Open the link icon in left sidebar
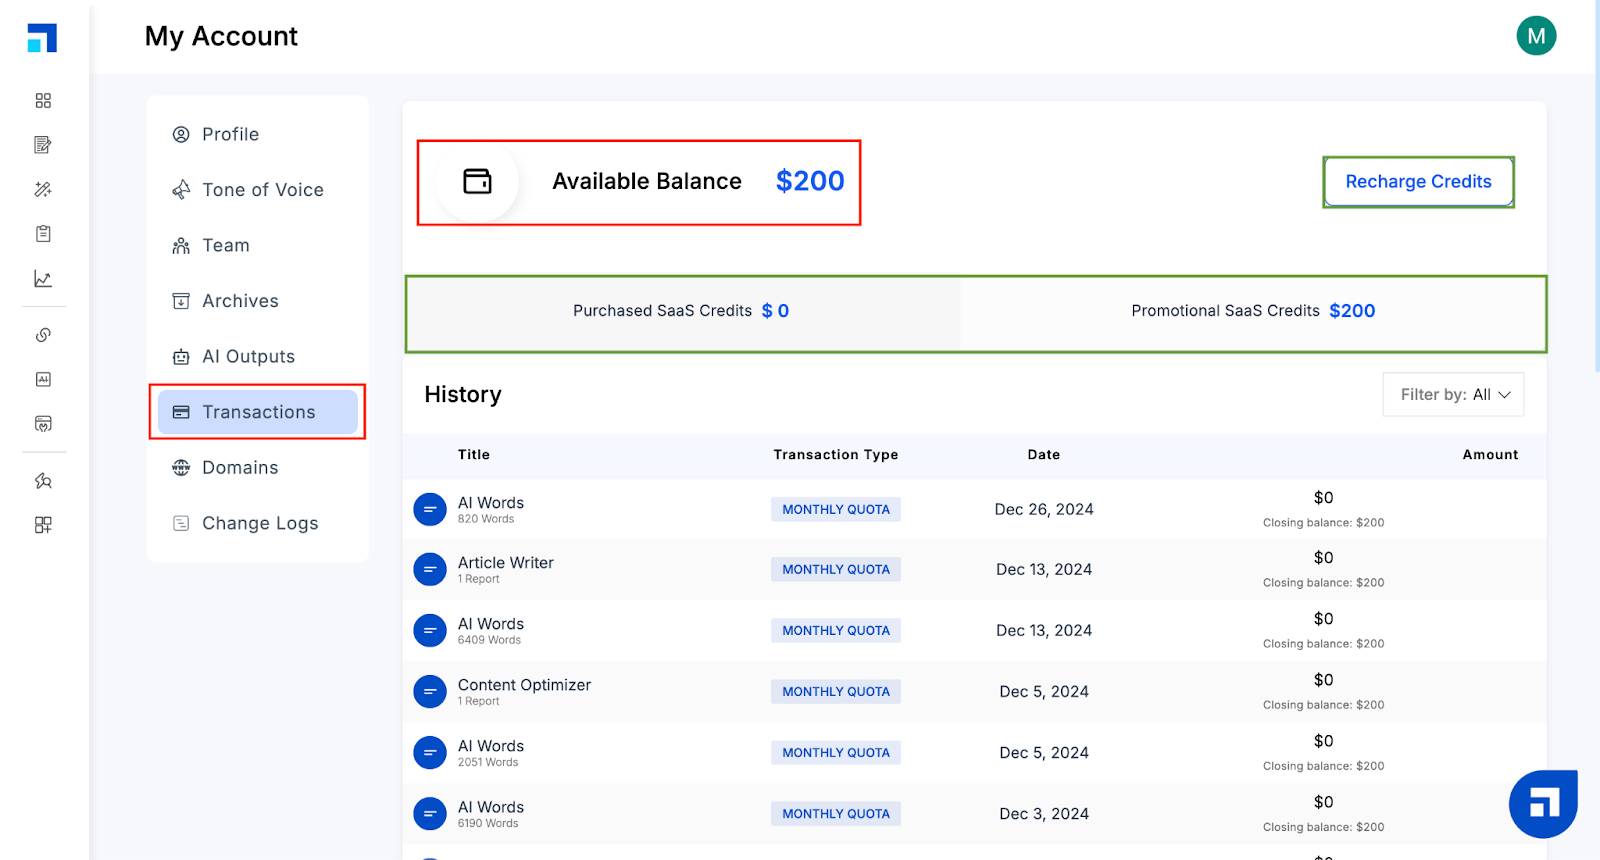Viewport: 1600px width, 860px height. [43, 335]
